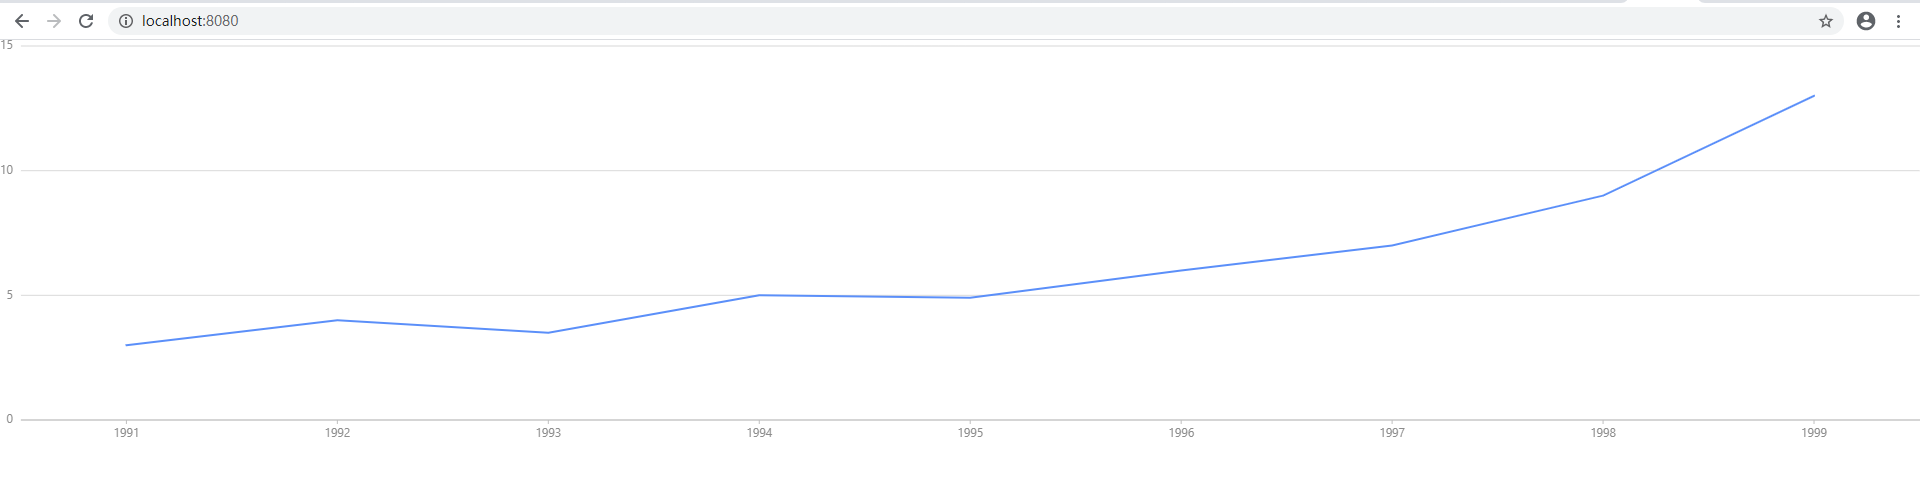This screenshot has height=484, width=1920.
Task: Click the y-axis label 10
Action: point(7,170)
